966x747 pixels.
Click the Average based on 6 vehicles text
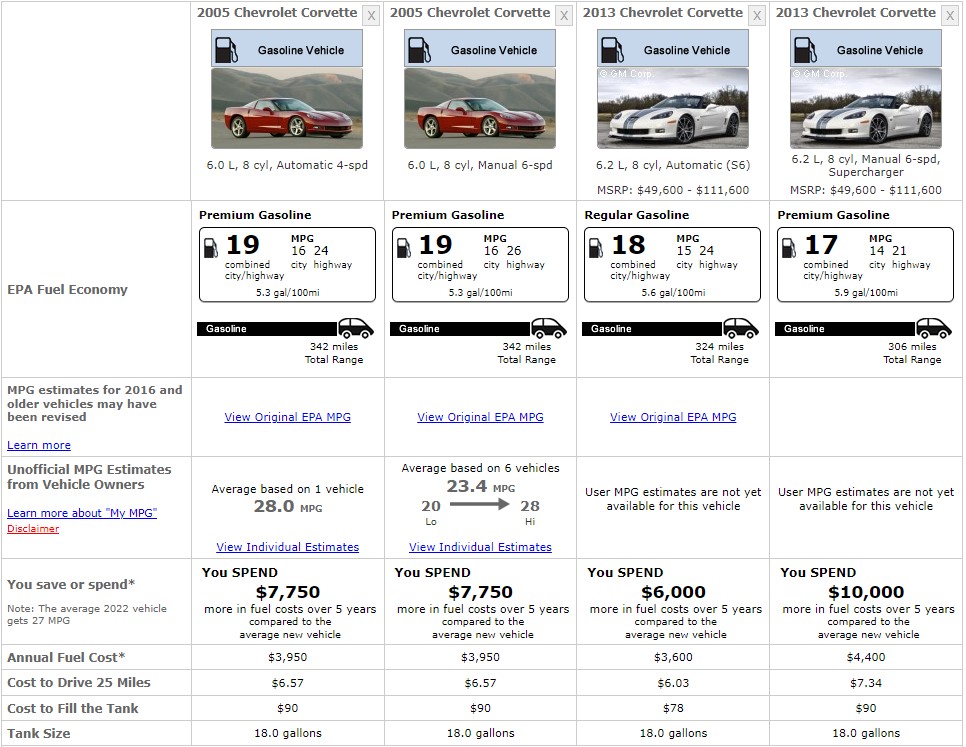pos(481,468)
